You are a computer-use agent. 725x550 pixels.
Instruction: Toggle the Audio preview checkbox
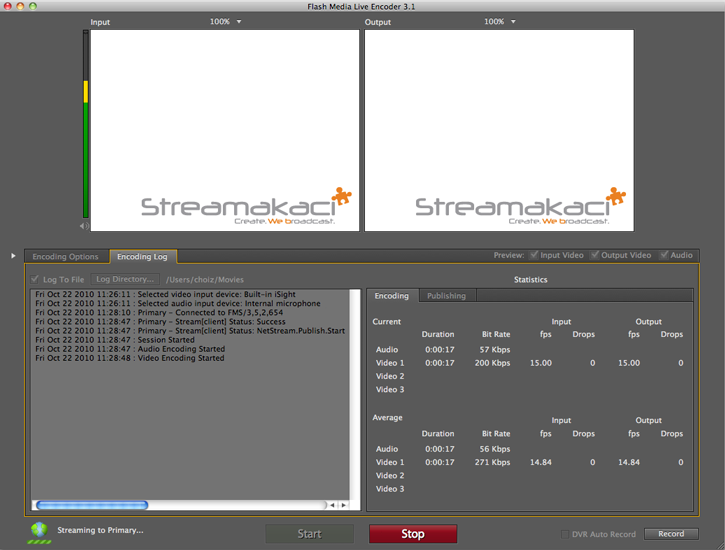coord(664,255)
